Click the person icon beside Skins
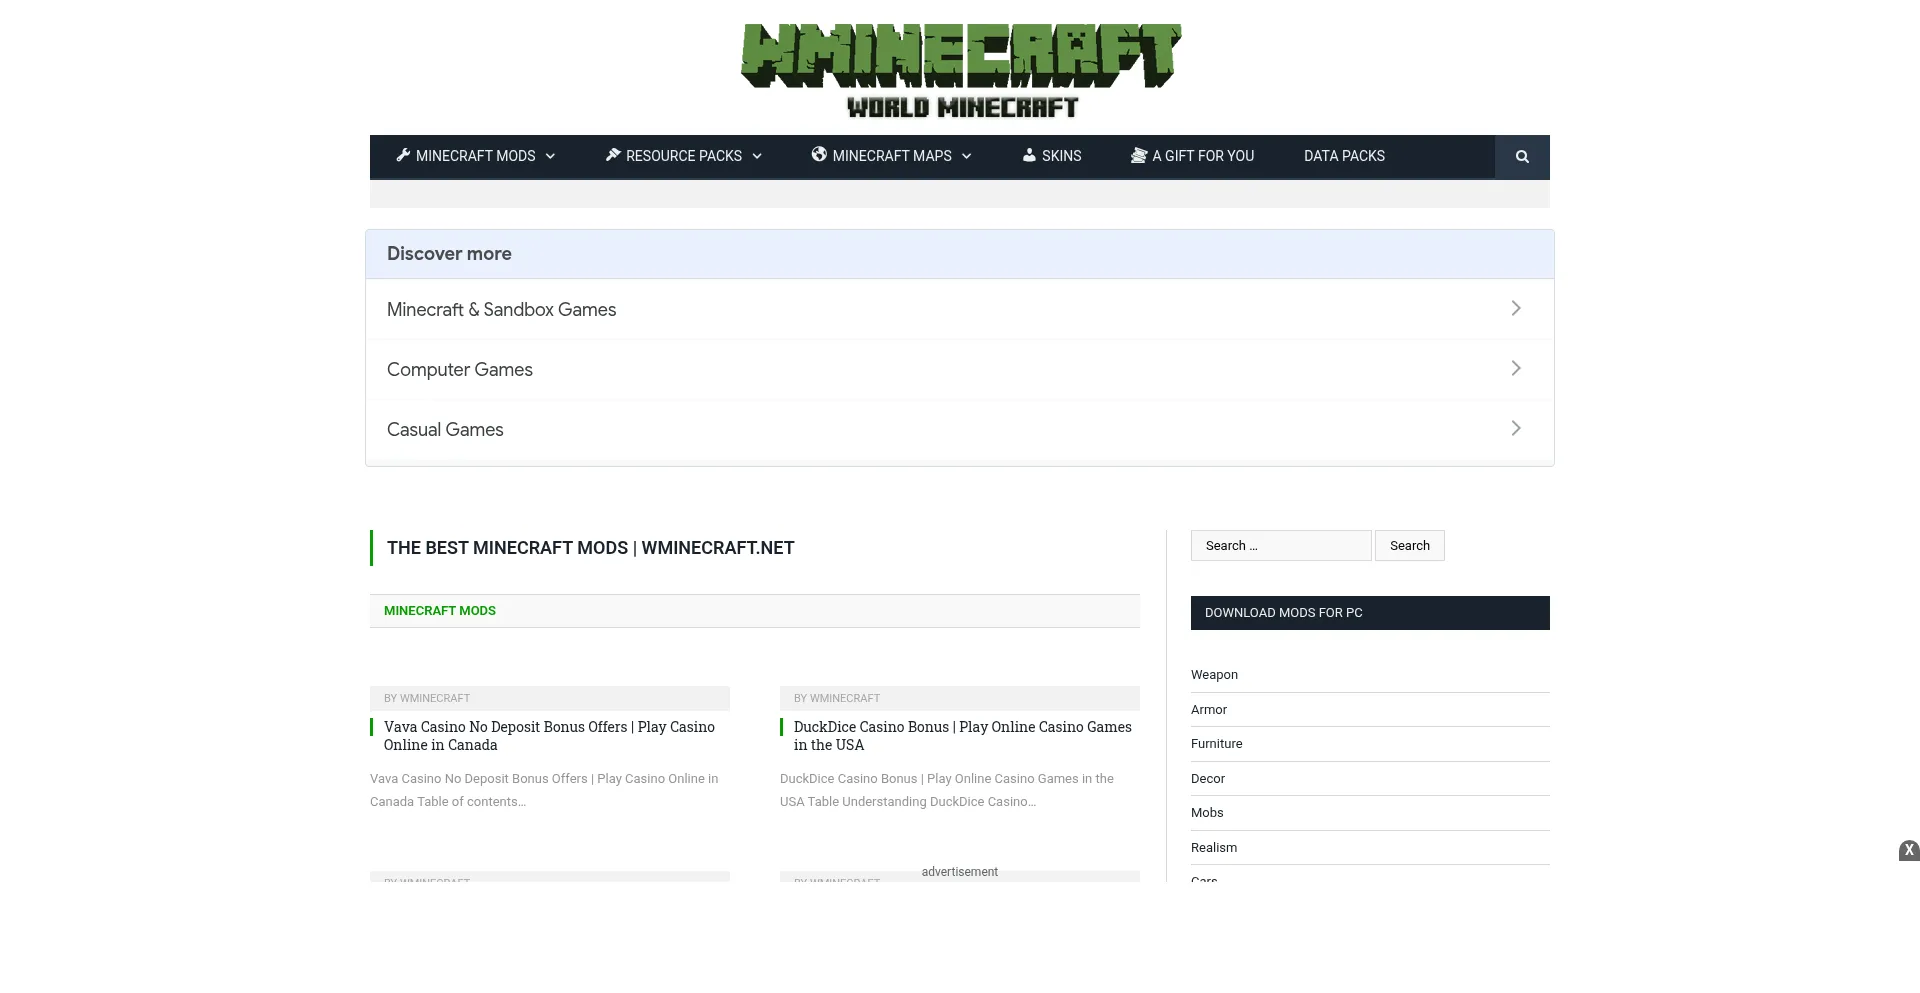1920x993 pixels. pyautogui.click(x=1029, y=155)
